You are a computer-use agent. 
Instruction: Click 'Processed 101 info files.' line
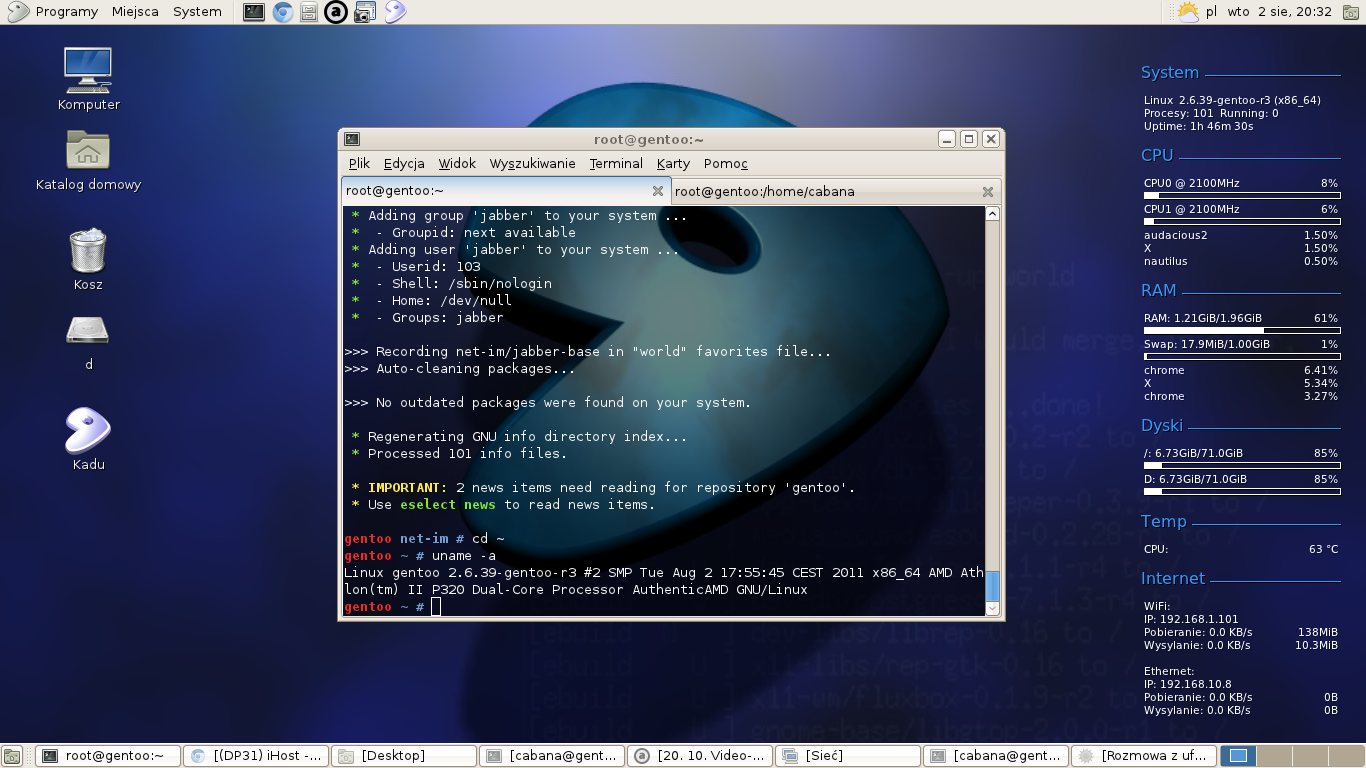coord(467,454)
